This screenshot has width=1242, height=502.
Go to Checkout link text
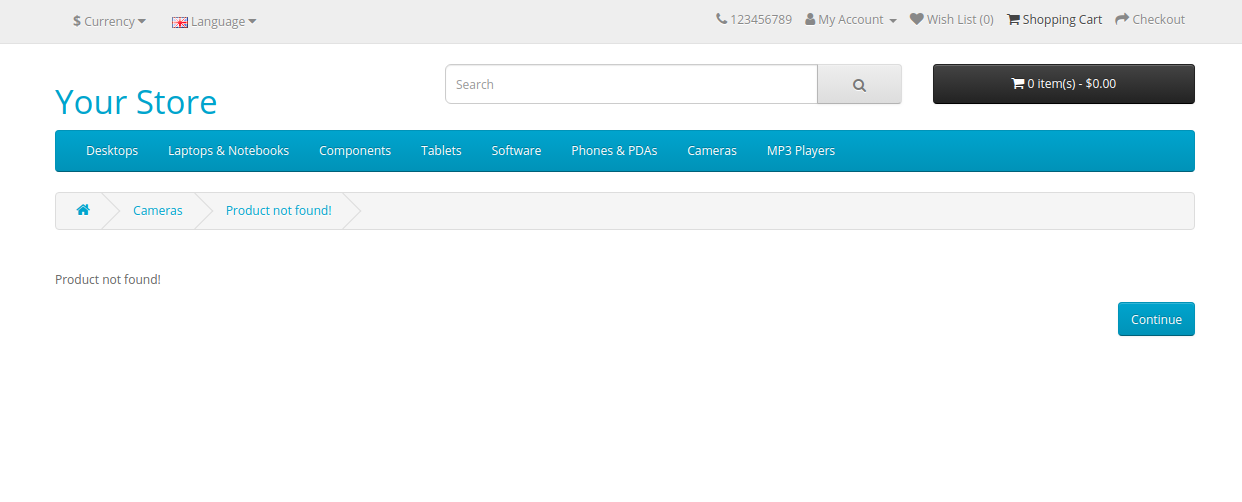point(1158,20)
